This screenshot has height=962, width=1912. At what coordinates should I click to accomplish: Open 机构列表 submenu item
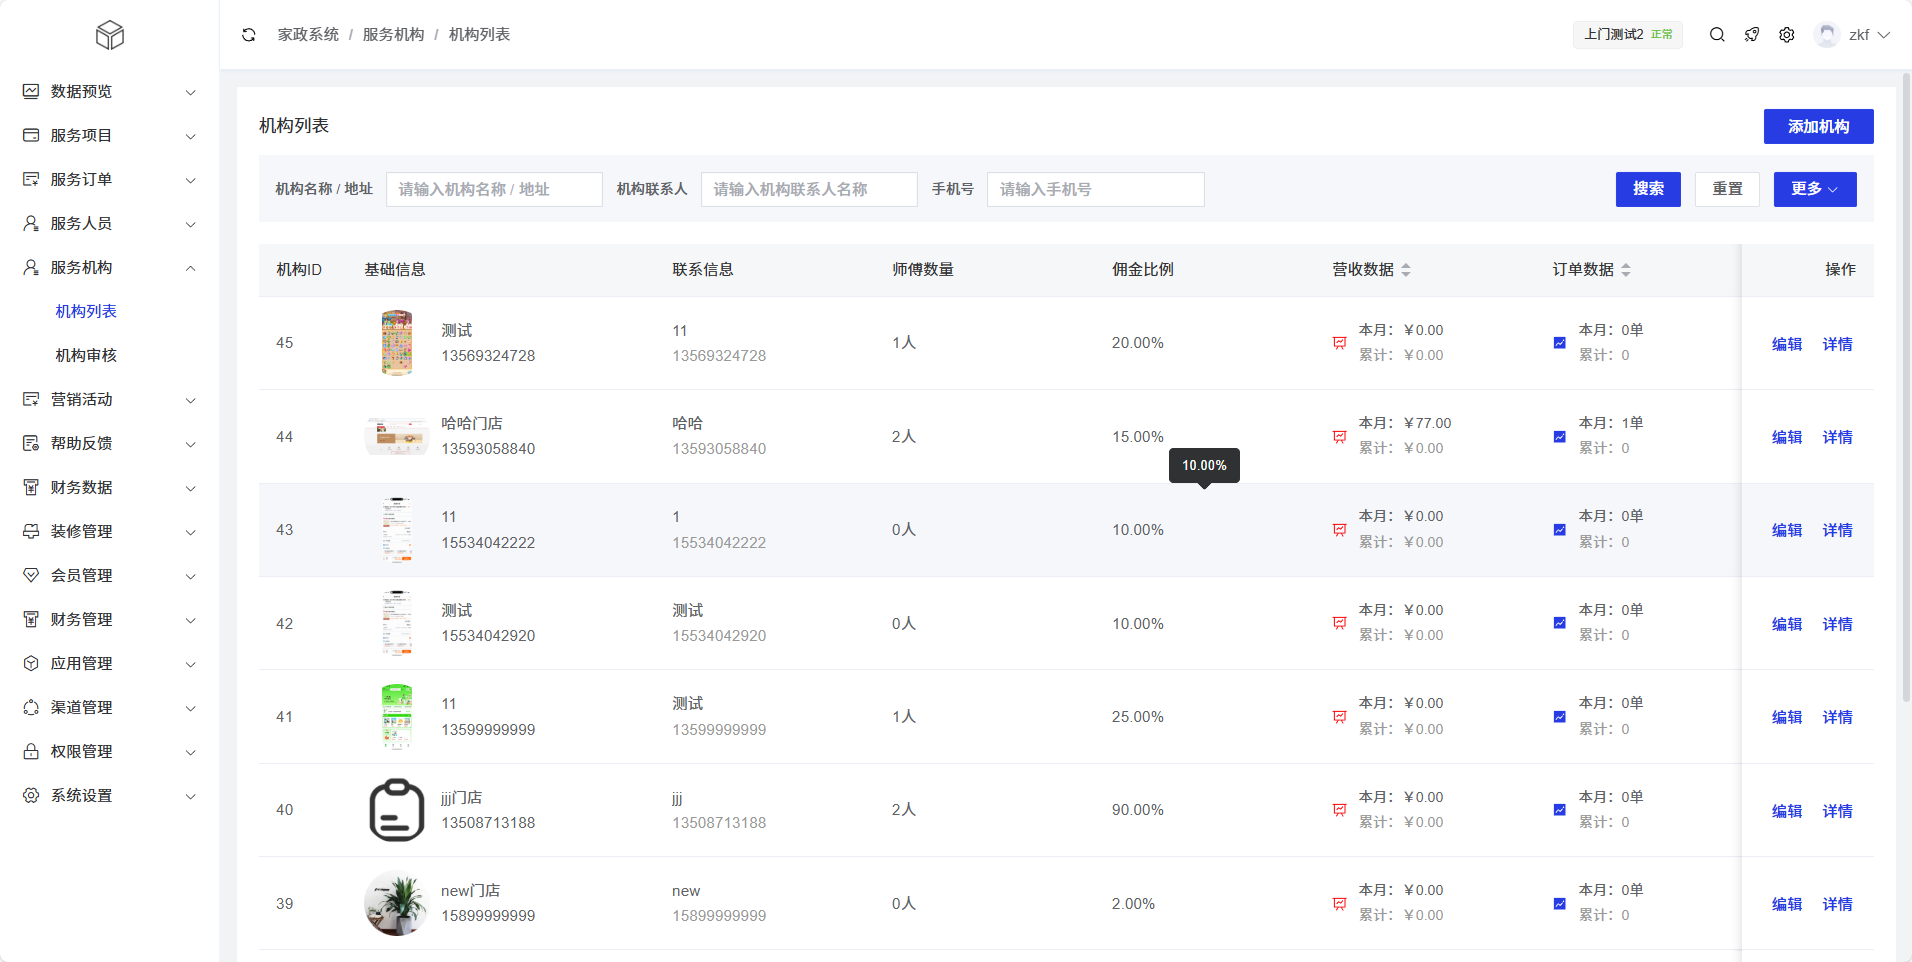coord(86,312)
